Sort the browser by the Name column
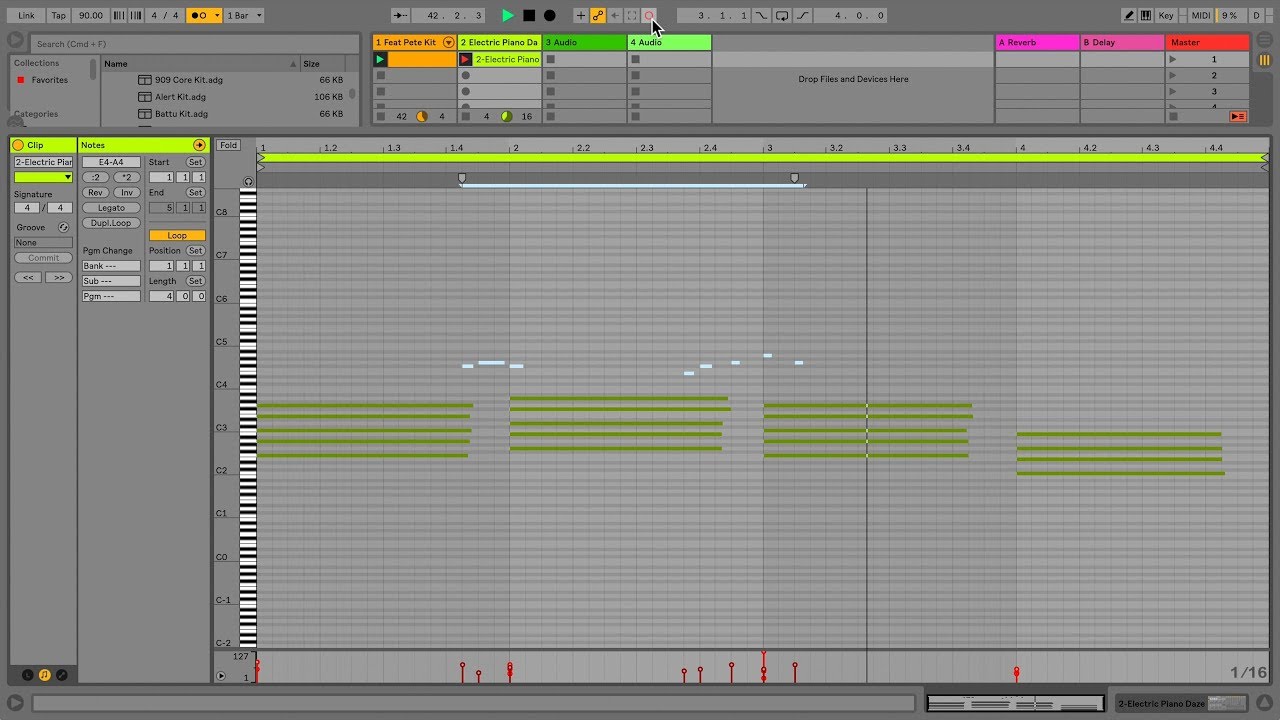The height and width of the screenshot is (720, 1280). click(x=200, y=63)
